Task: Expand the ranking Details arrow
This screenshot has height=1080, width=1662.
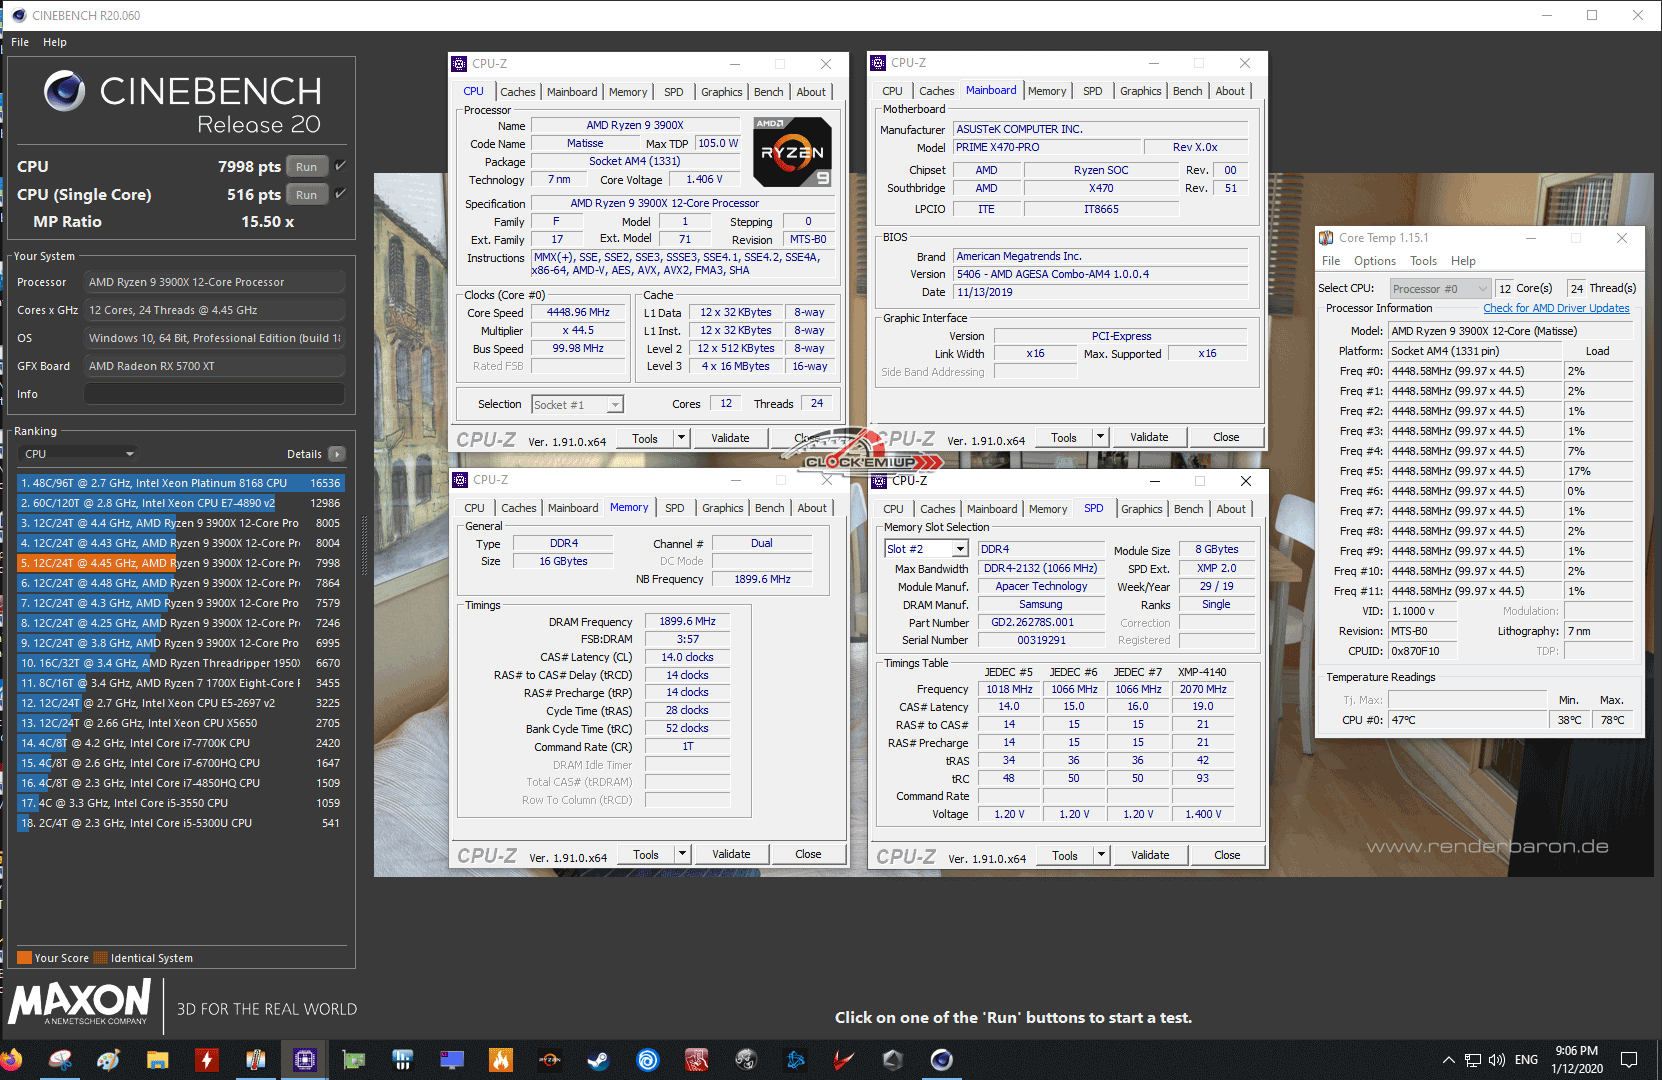Action: point(337,454)
